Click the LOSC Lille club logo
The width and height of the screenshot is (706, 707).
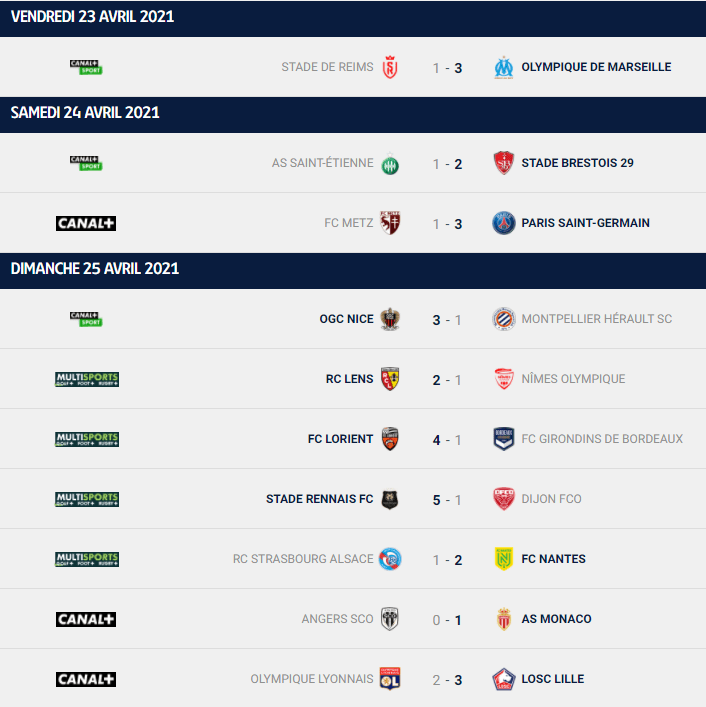pyautogui.click(x=503, y=679)
